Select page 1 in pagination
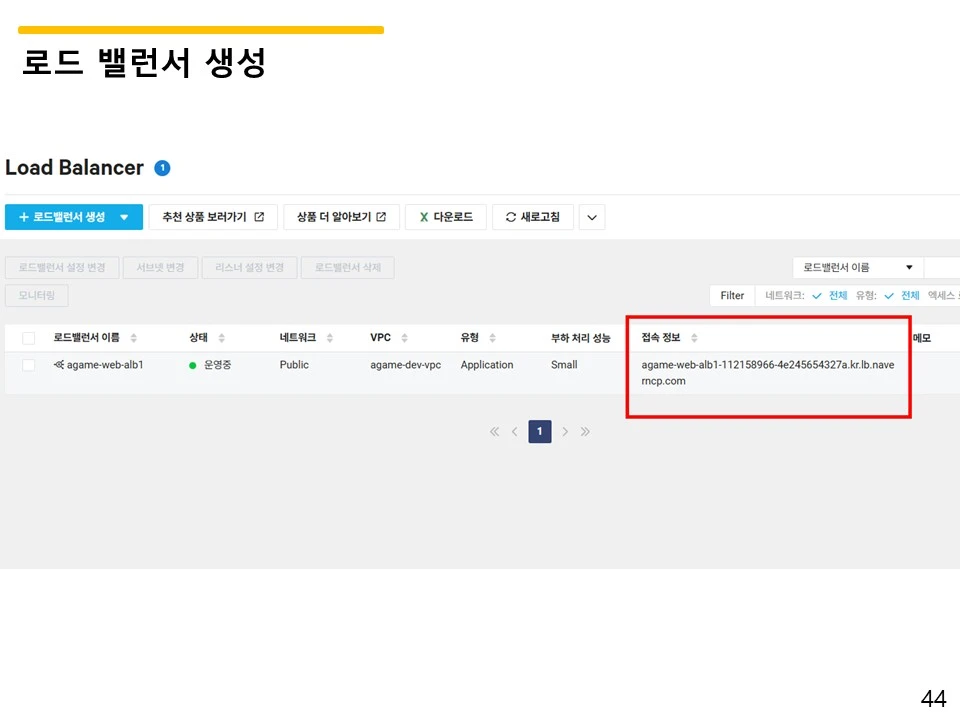 coord(540,431)
